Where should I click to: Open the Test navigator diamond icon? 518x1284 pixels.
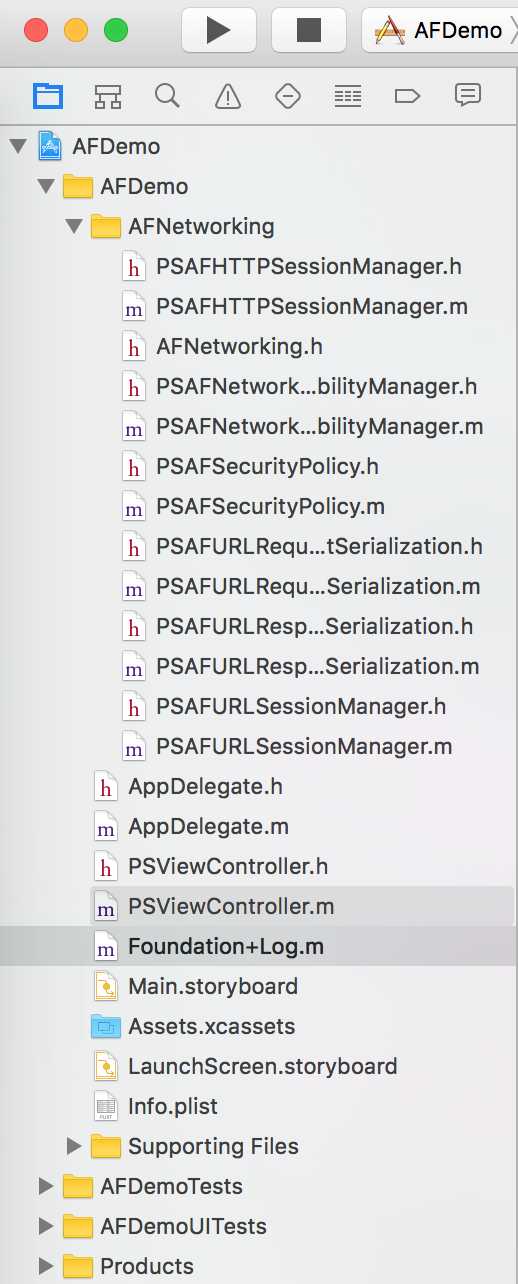coord(288,96)
